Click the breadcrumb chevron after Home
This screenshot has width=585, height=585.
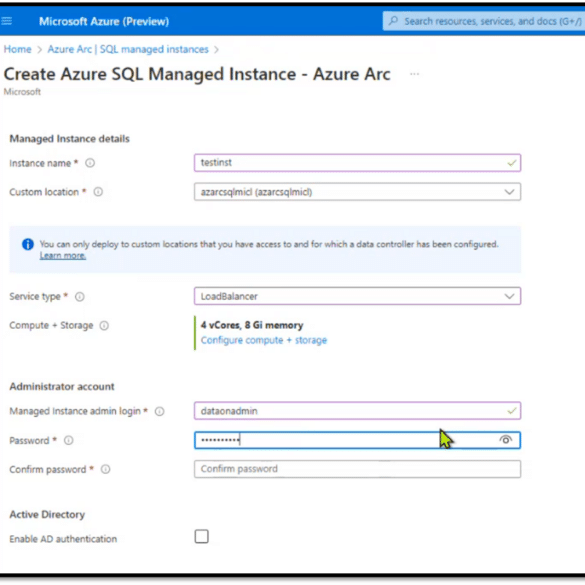[x=40, y=50]
